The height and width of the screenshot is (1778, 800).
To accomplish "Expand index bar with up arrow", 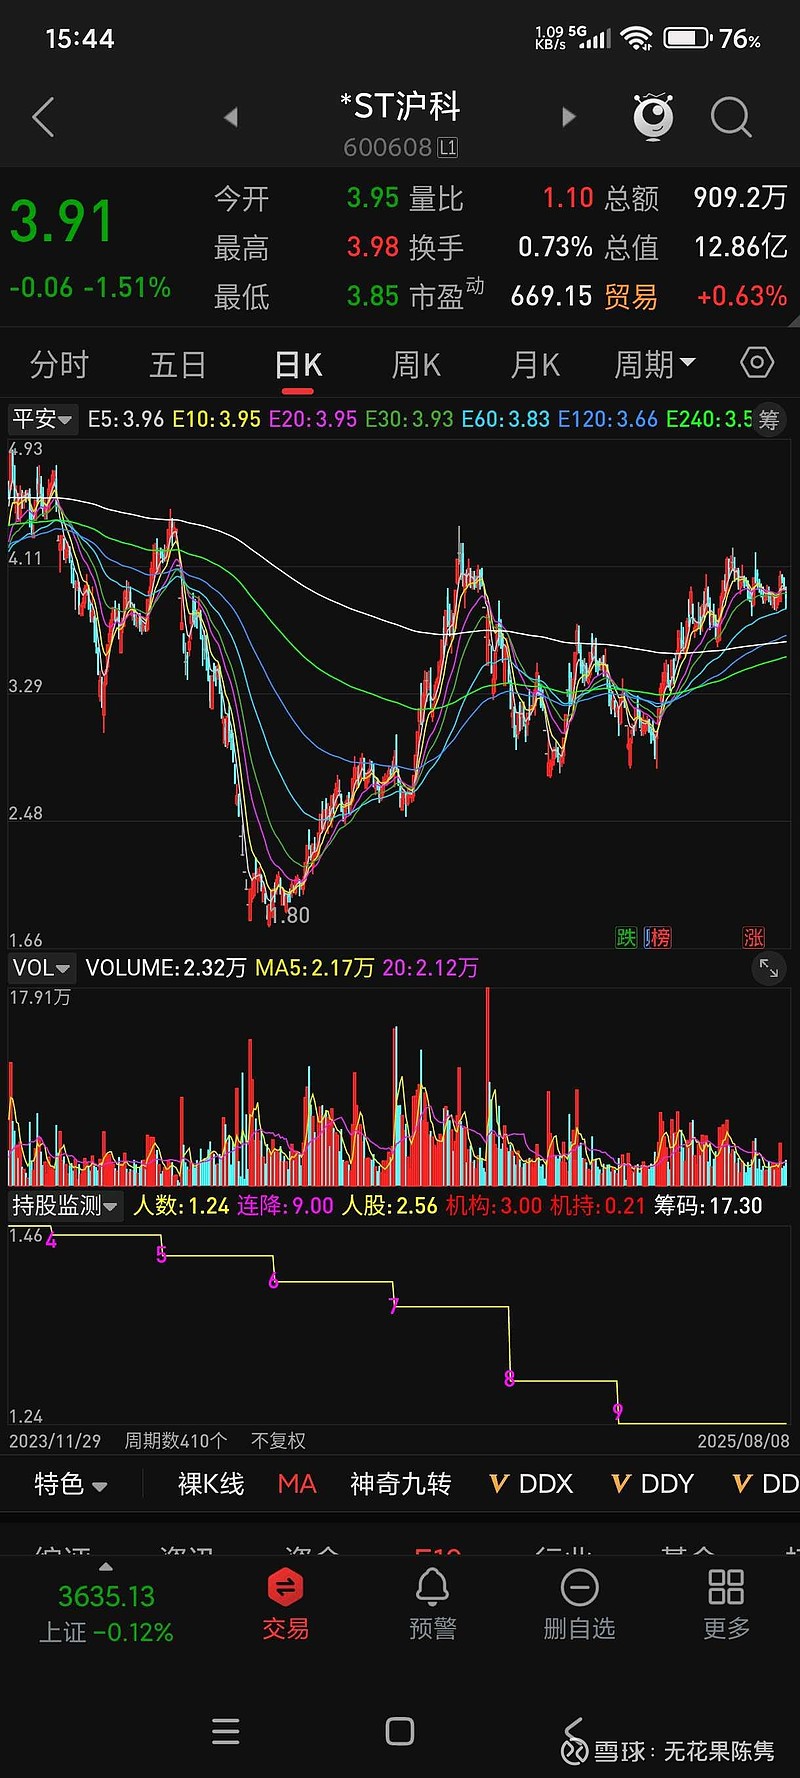I will click(x=106, y=1566).
